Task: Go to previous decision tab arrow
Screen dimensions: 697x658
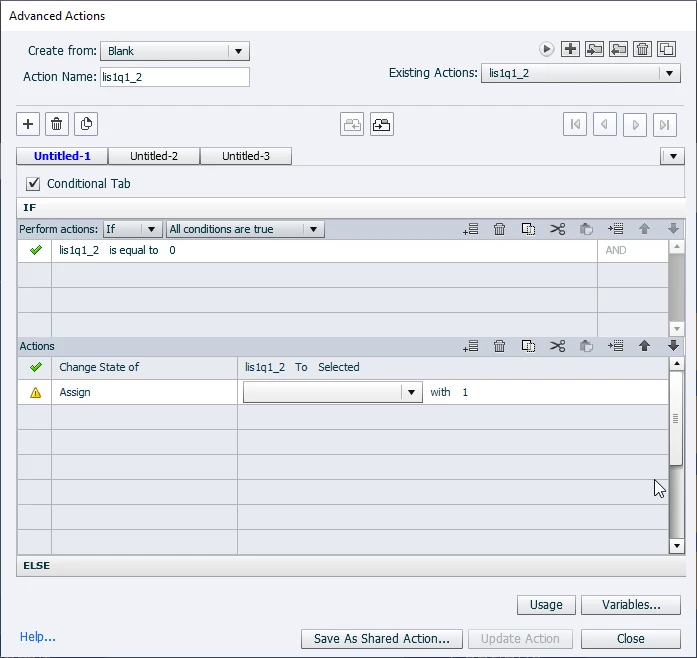Action: [605, 124]
